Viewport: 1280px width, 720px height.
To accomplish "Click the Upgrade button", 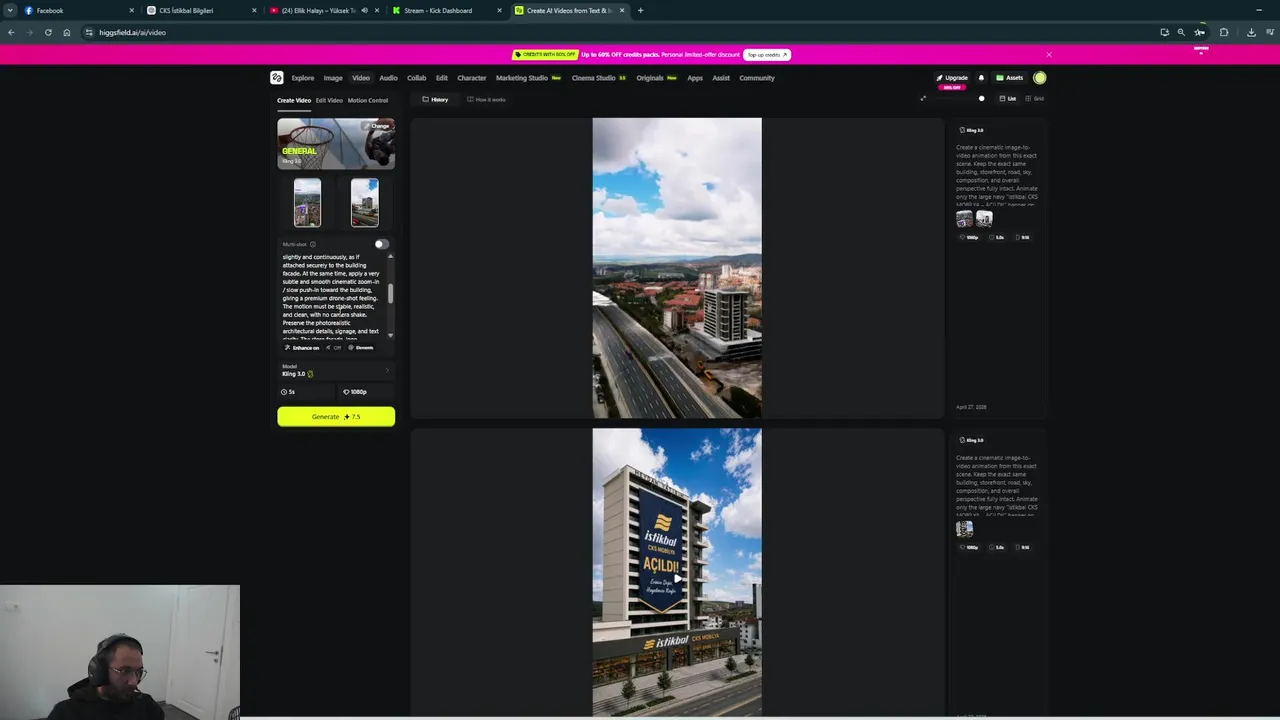I will [x=952, y=78].
